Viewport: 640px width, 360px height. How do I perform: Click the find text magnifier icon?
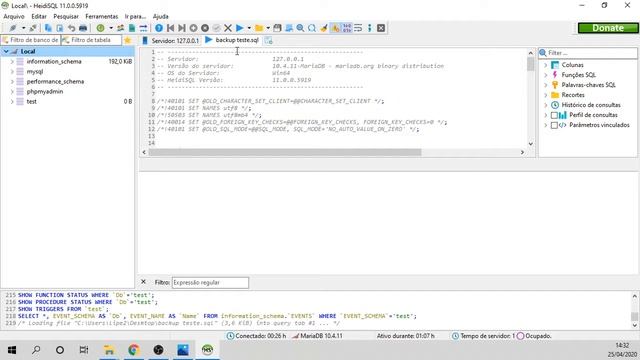pos(300,28)
